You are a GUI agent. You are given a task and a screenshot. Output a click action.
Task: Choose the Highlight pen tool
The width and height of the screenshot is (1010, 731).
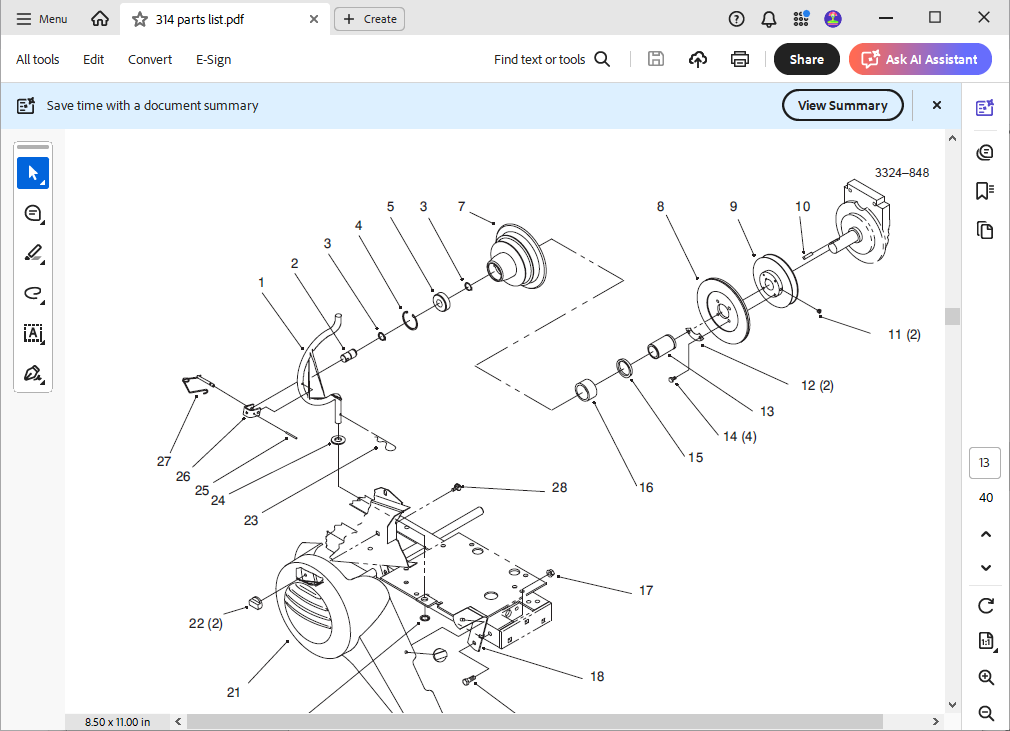33,253
